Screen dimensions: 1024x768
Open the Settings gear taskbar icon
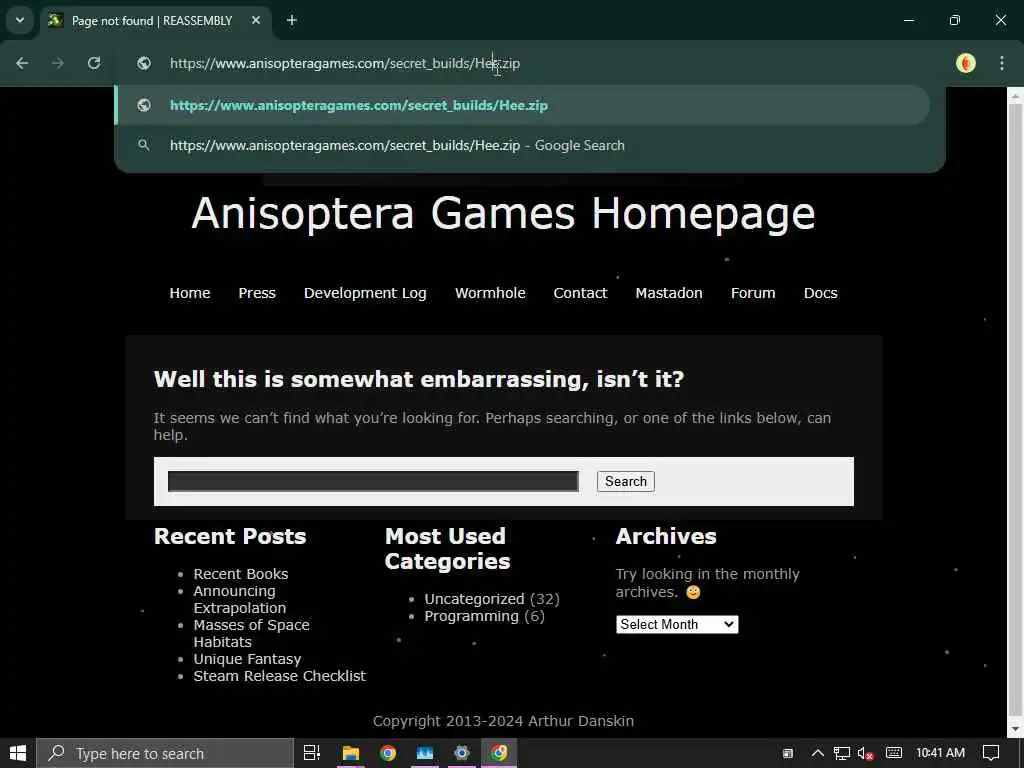(x=462, y=753)
